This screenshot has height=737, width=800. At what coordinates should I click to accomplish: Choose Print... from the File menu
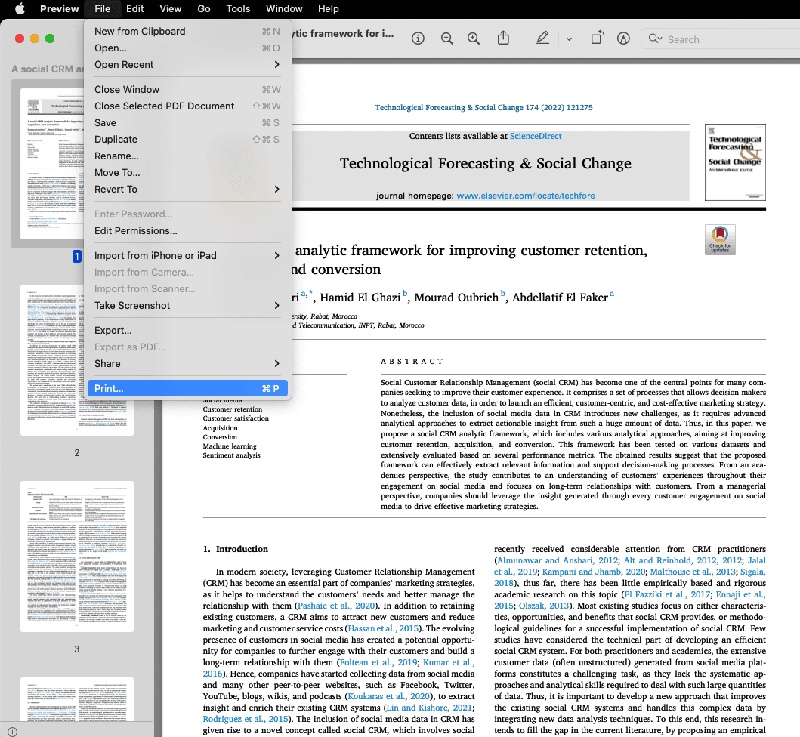(x=188, y=388)
